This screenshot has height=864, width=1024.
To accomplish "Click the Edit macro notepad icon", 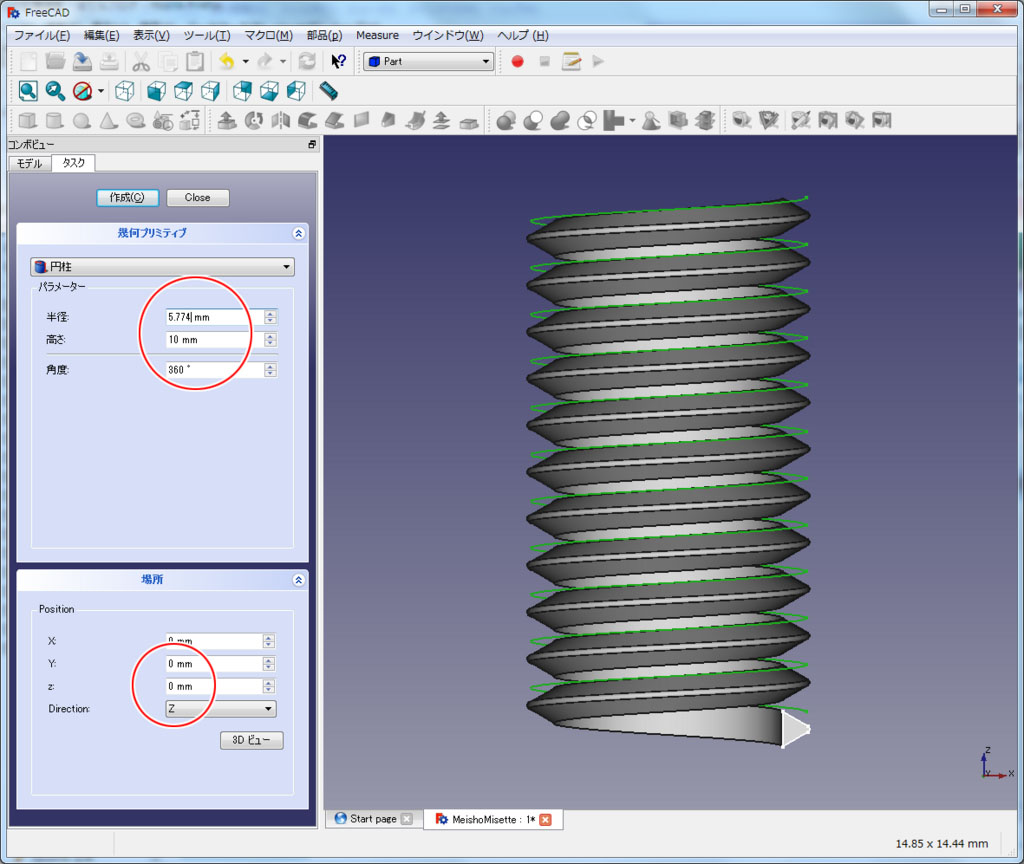I will click(x=571, y=61).
